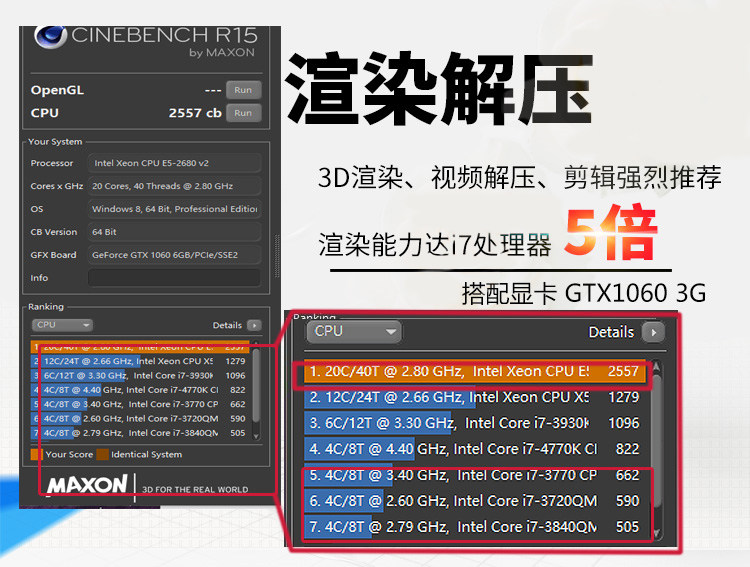
Task: Select i7-3770 row scoring 662 in left list
Action: pyautogui.click(x=140, y=404)
